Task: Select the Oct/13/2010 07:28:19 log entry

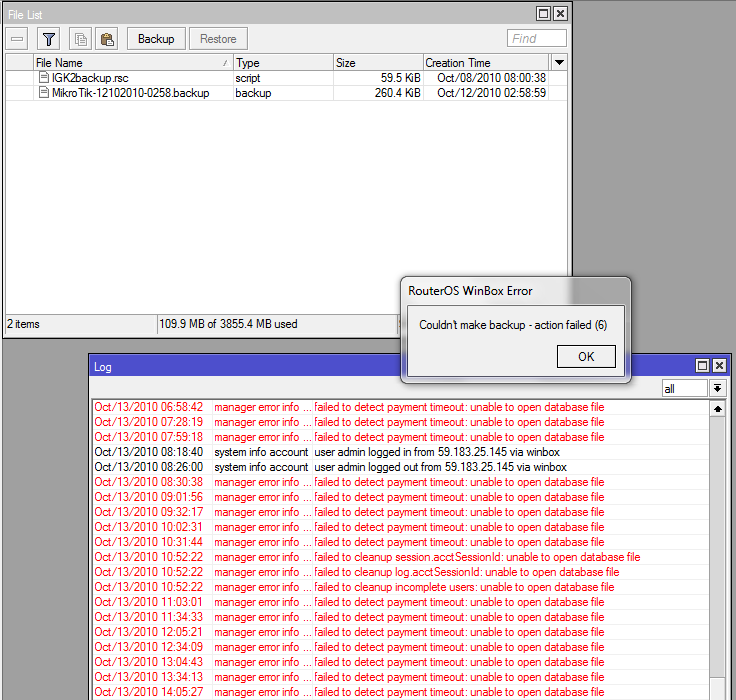Action: pyautogui.click(x=400, y=422)
